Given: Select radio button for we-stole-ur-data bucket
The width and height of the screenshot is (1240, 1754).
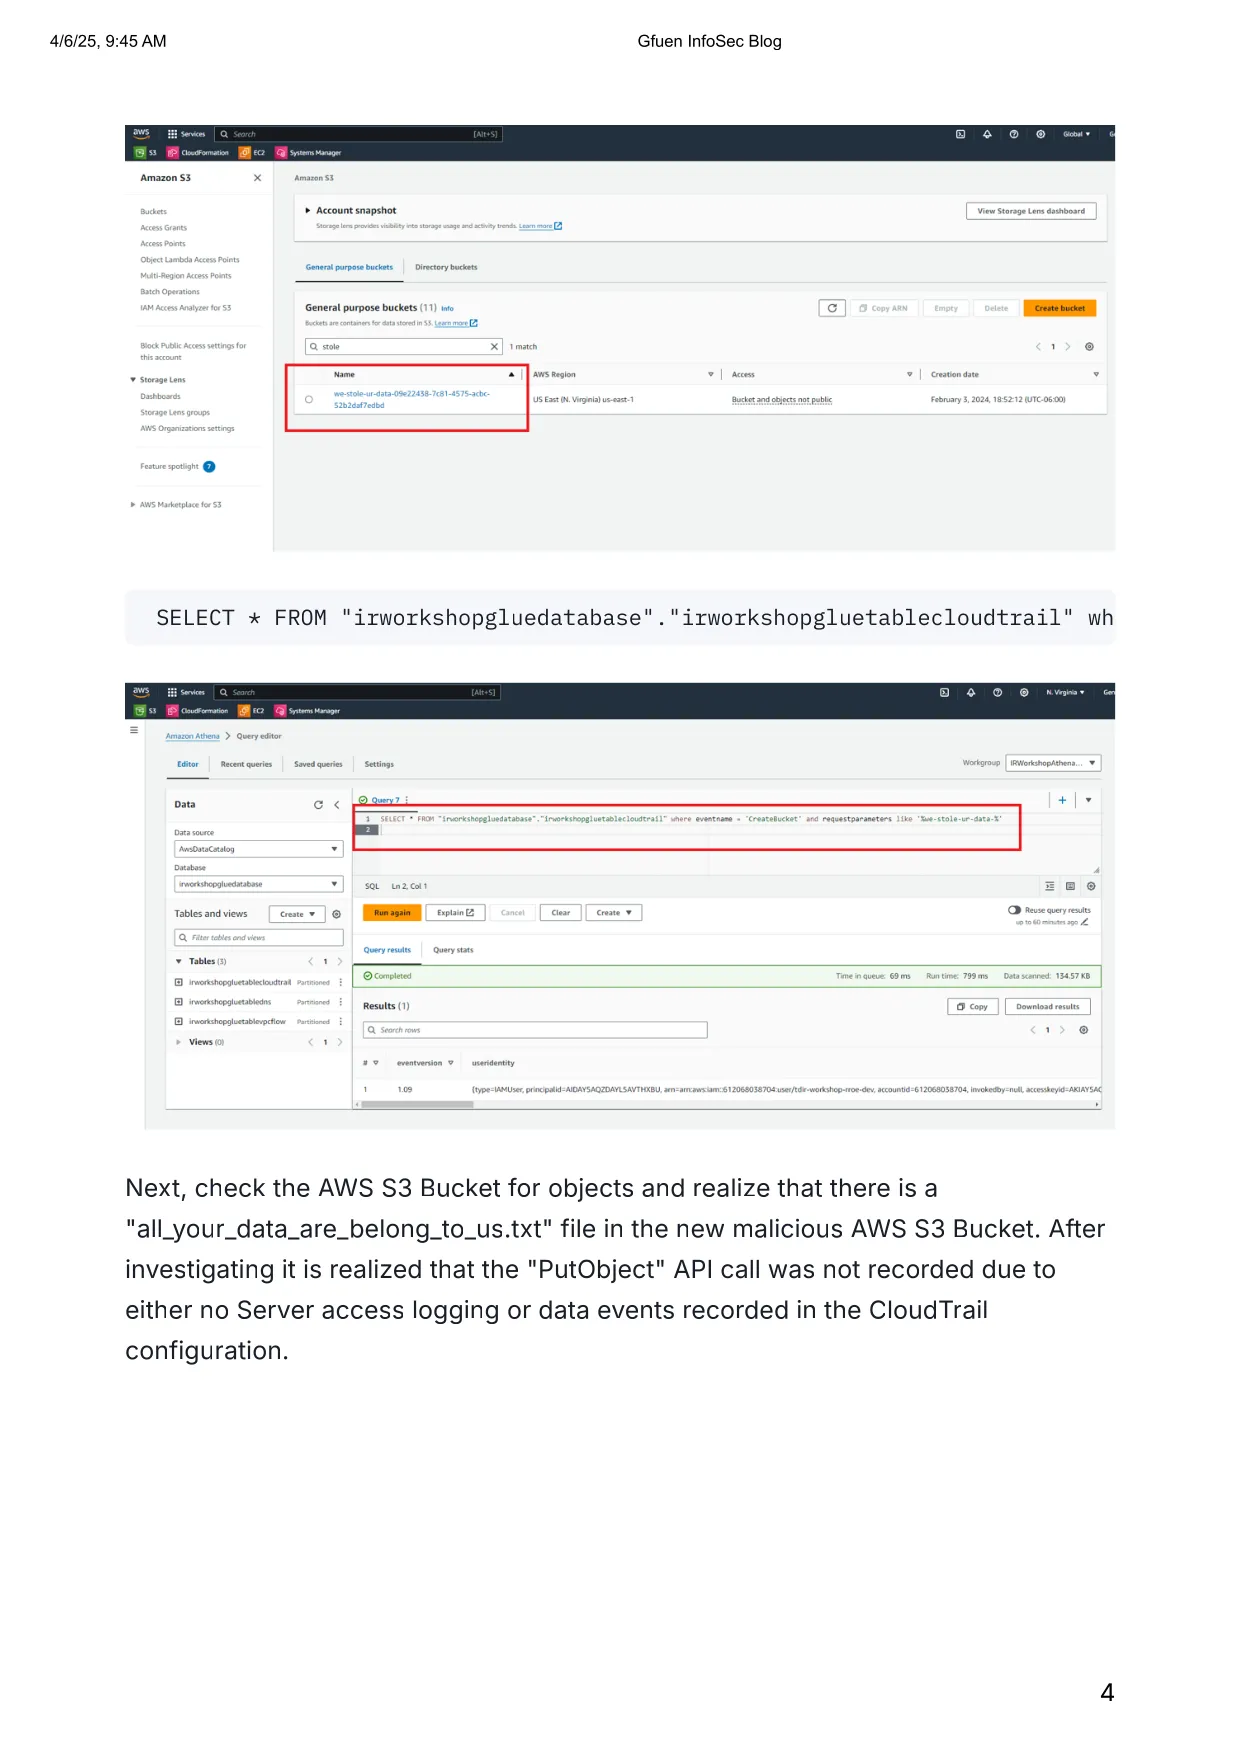Looking at the screenshot, I should (x=309, y=400).
